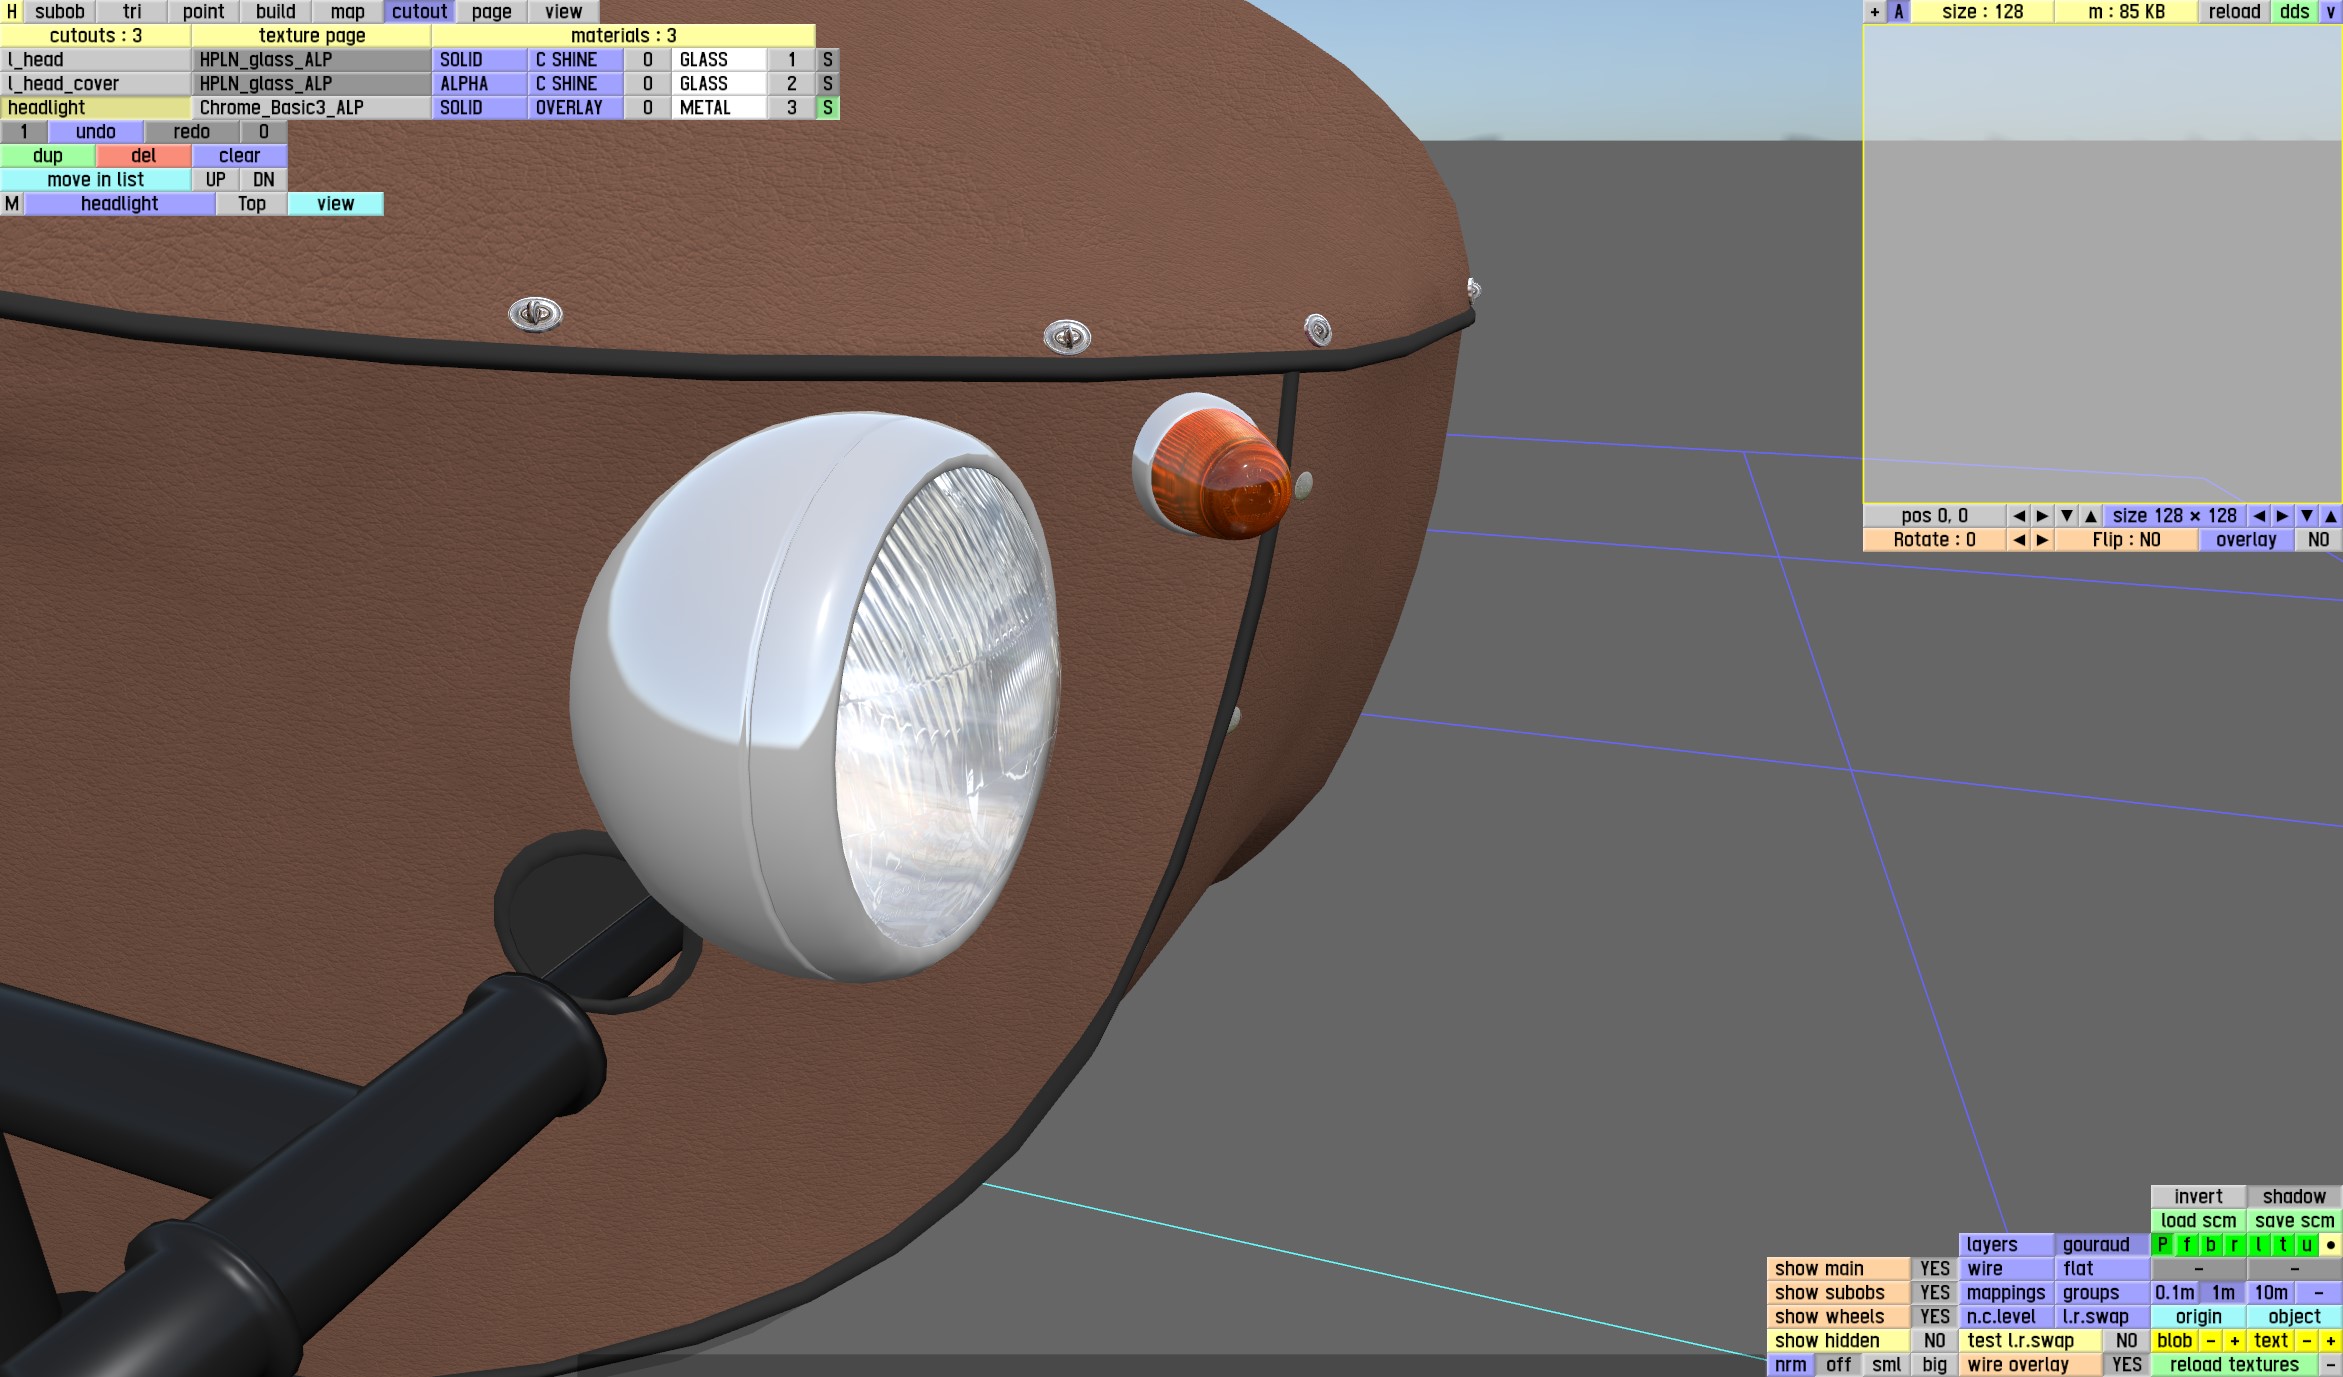Select the P perspective view button
The width and height of the screenshot is (2343, 1377).
(x=2162, y=1245)
